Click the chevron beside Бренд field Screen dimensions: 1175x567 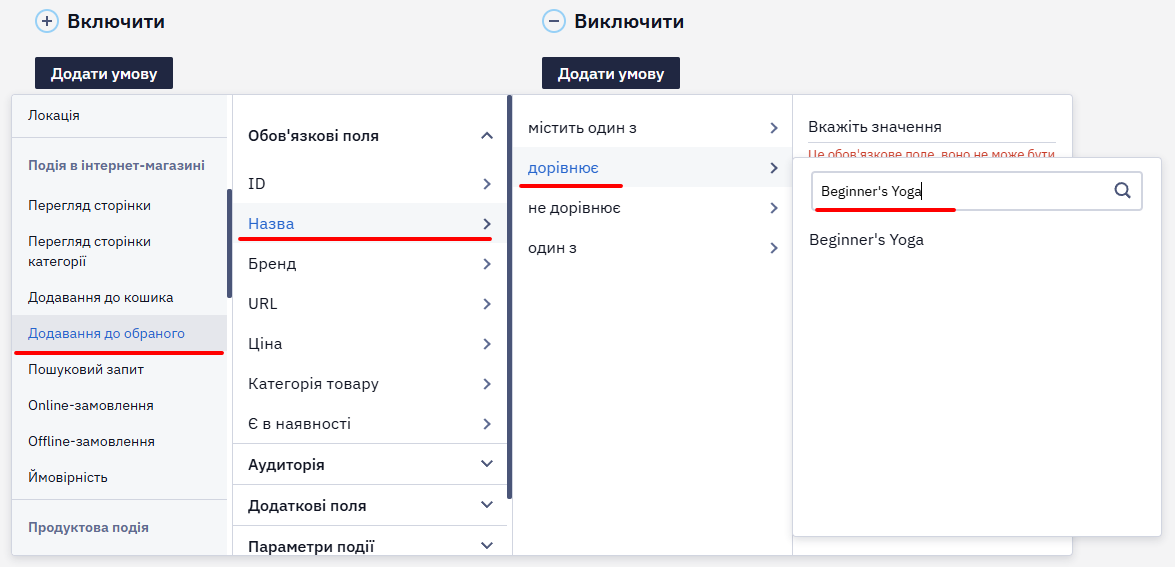pyautogui.click(x=487, y=264)
